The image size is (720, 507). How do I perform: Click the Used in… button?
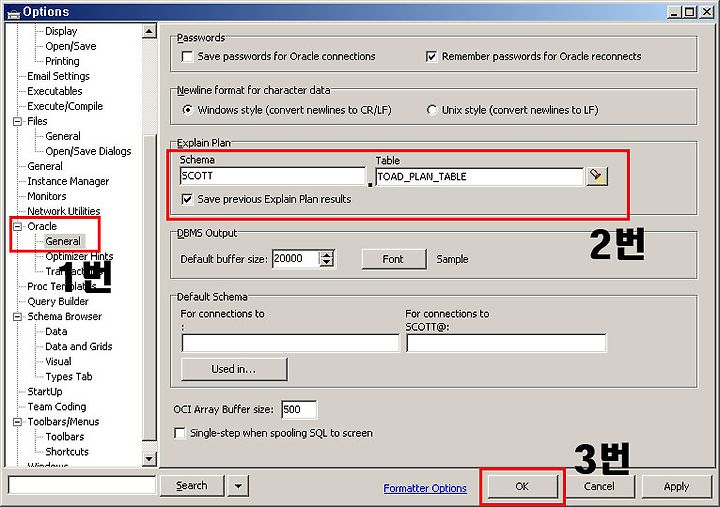234,369
